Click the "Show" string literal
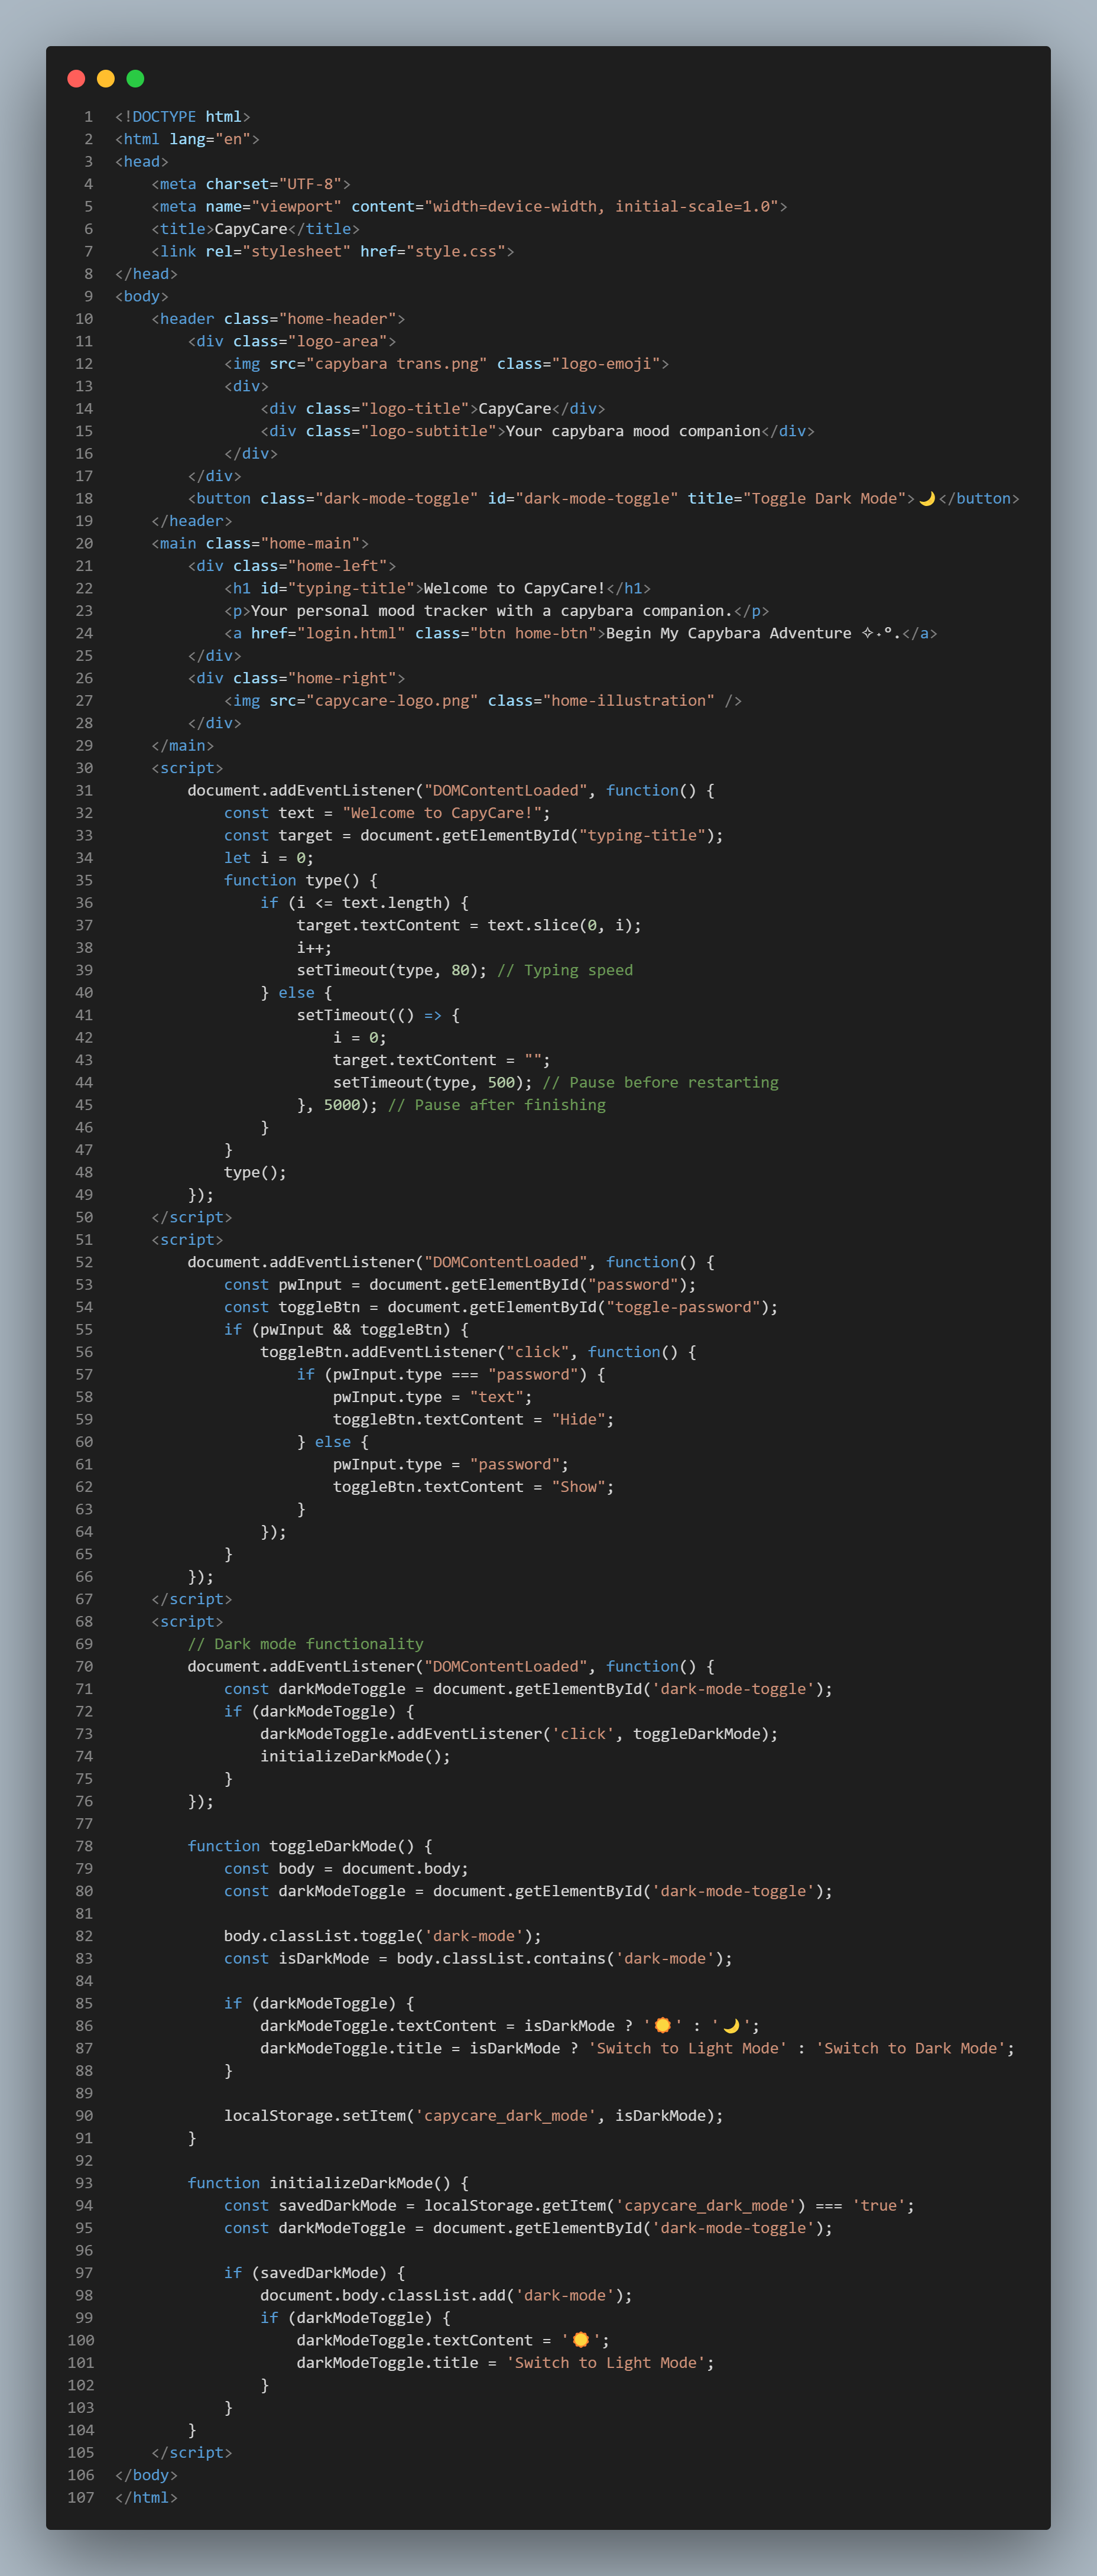Image resolution: width=1097 pixels, height=2576 pixels. [578, 1487]
